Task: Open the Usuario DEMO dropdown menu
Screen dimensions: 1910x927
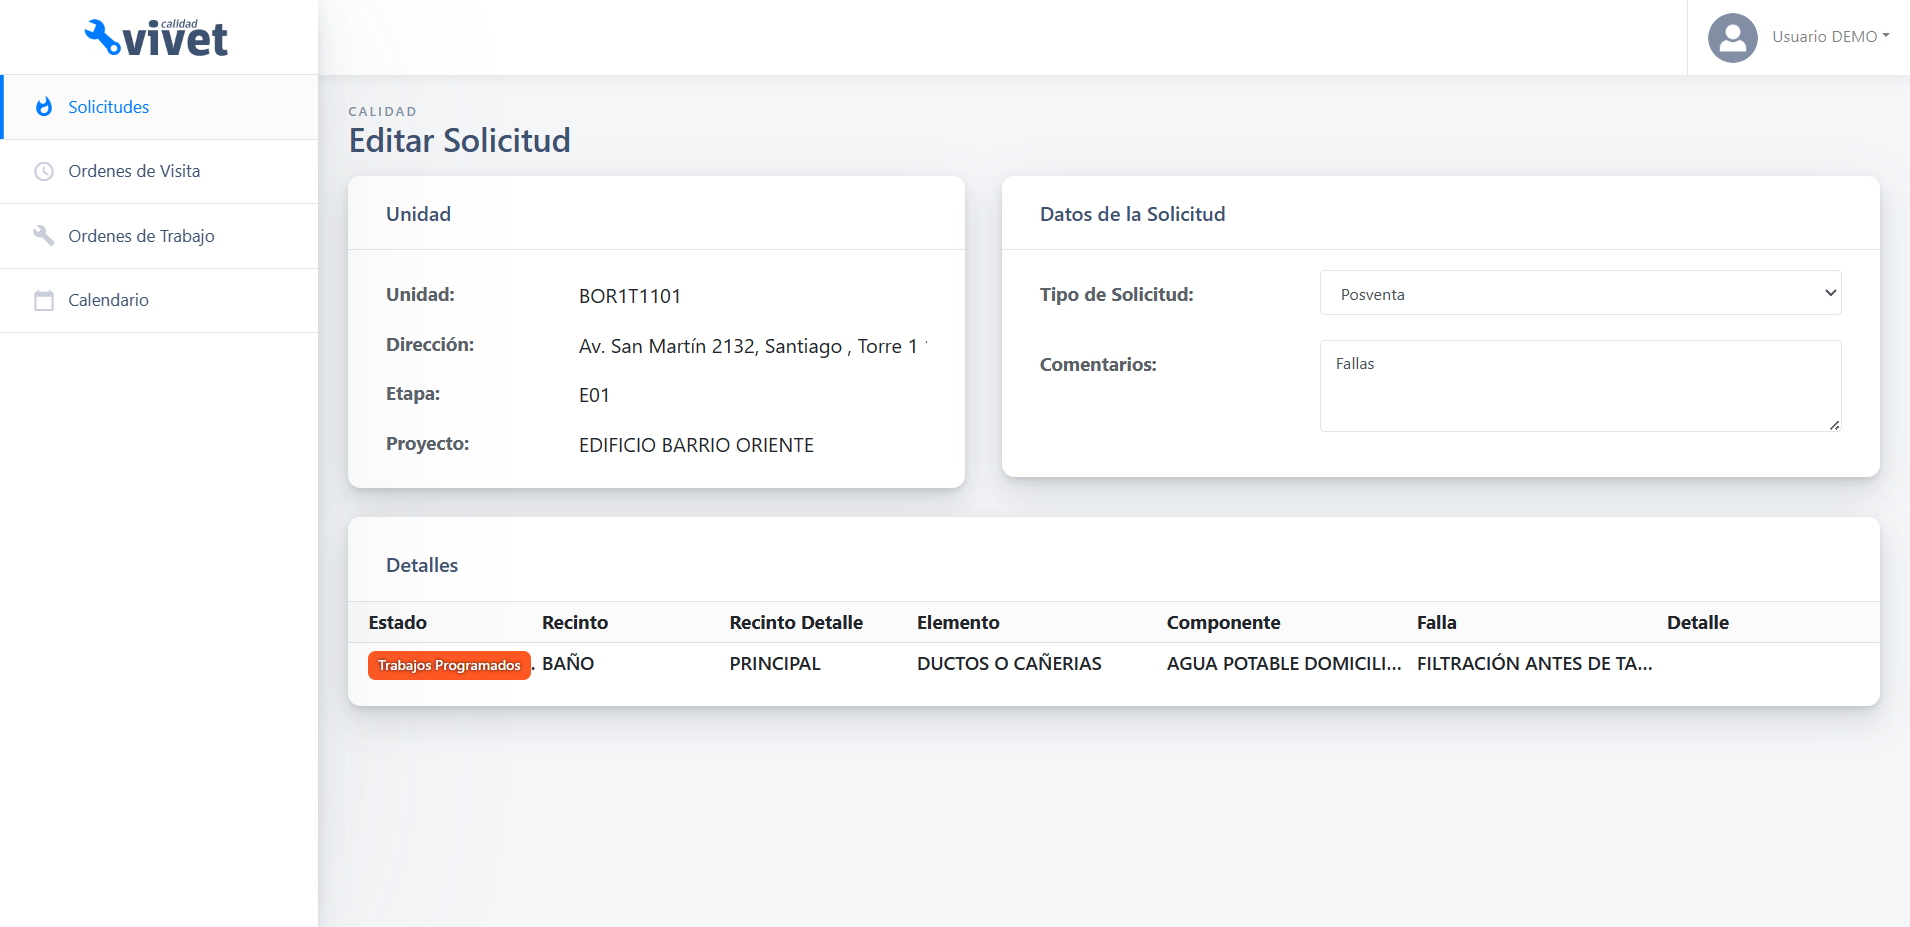Action: coord(1830,37)
